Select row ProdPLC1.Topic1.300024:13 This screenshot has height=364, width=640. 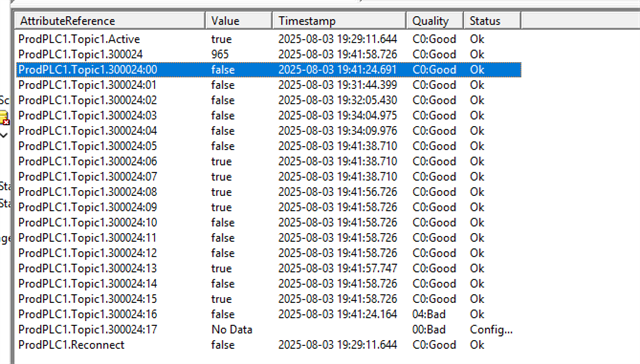tap(269, 269)
